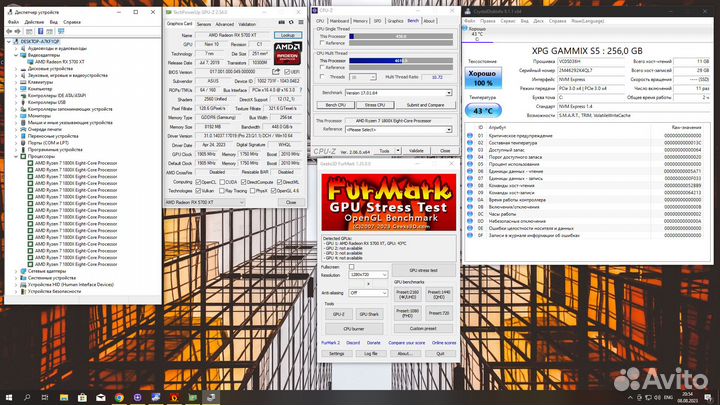Open the Benchmark version dropdown in CPU-Z
Screen dimensions: 720x405
point(398,93)
